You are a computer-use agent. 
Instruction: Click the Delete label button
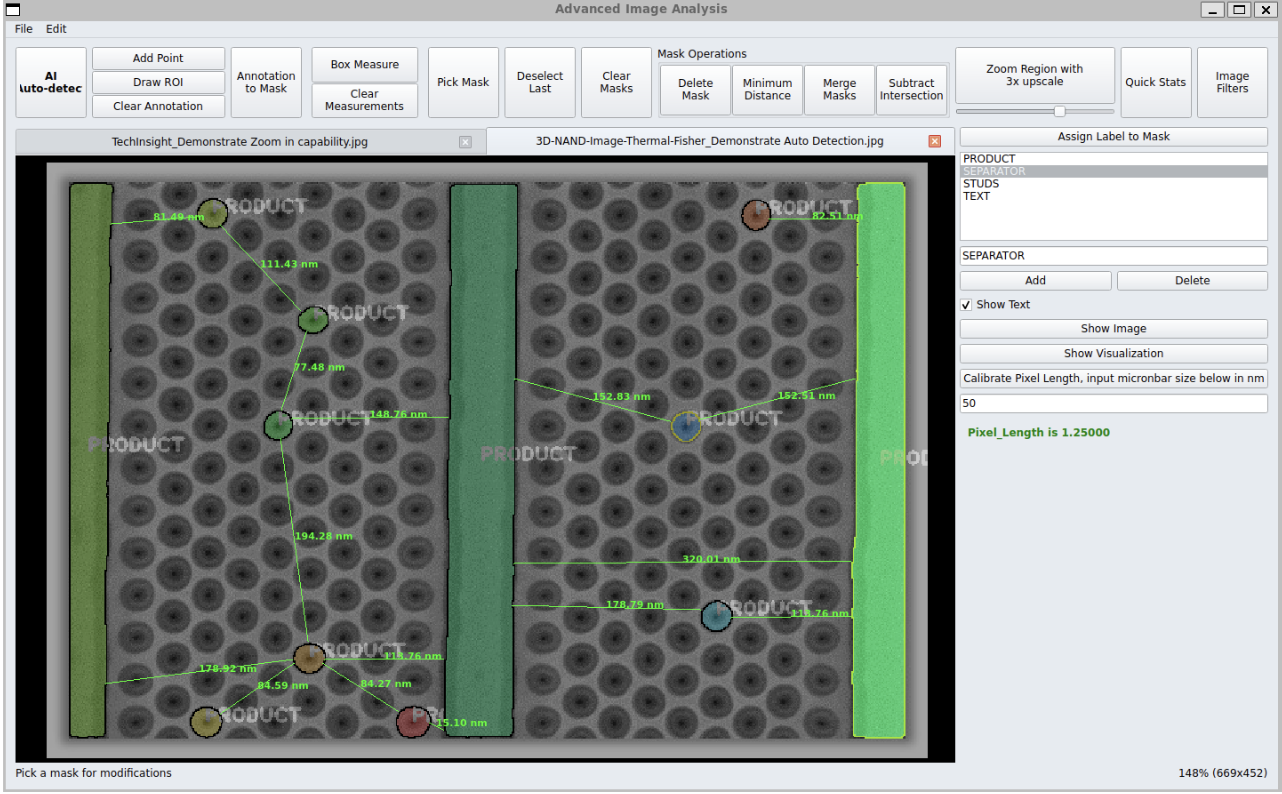click(x=1192, y=281)
